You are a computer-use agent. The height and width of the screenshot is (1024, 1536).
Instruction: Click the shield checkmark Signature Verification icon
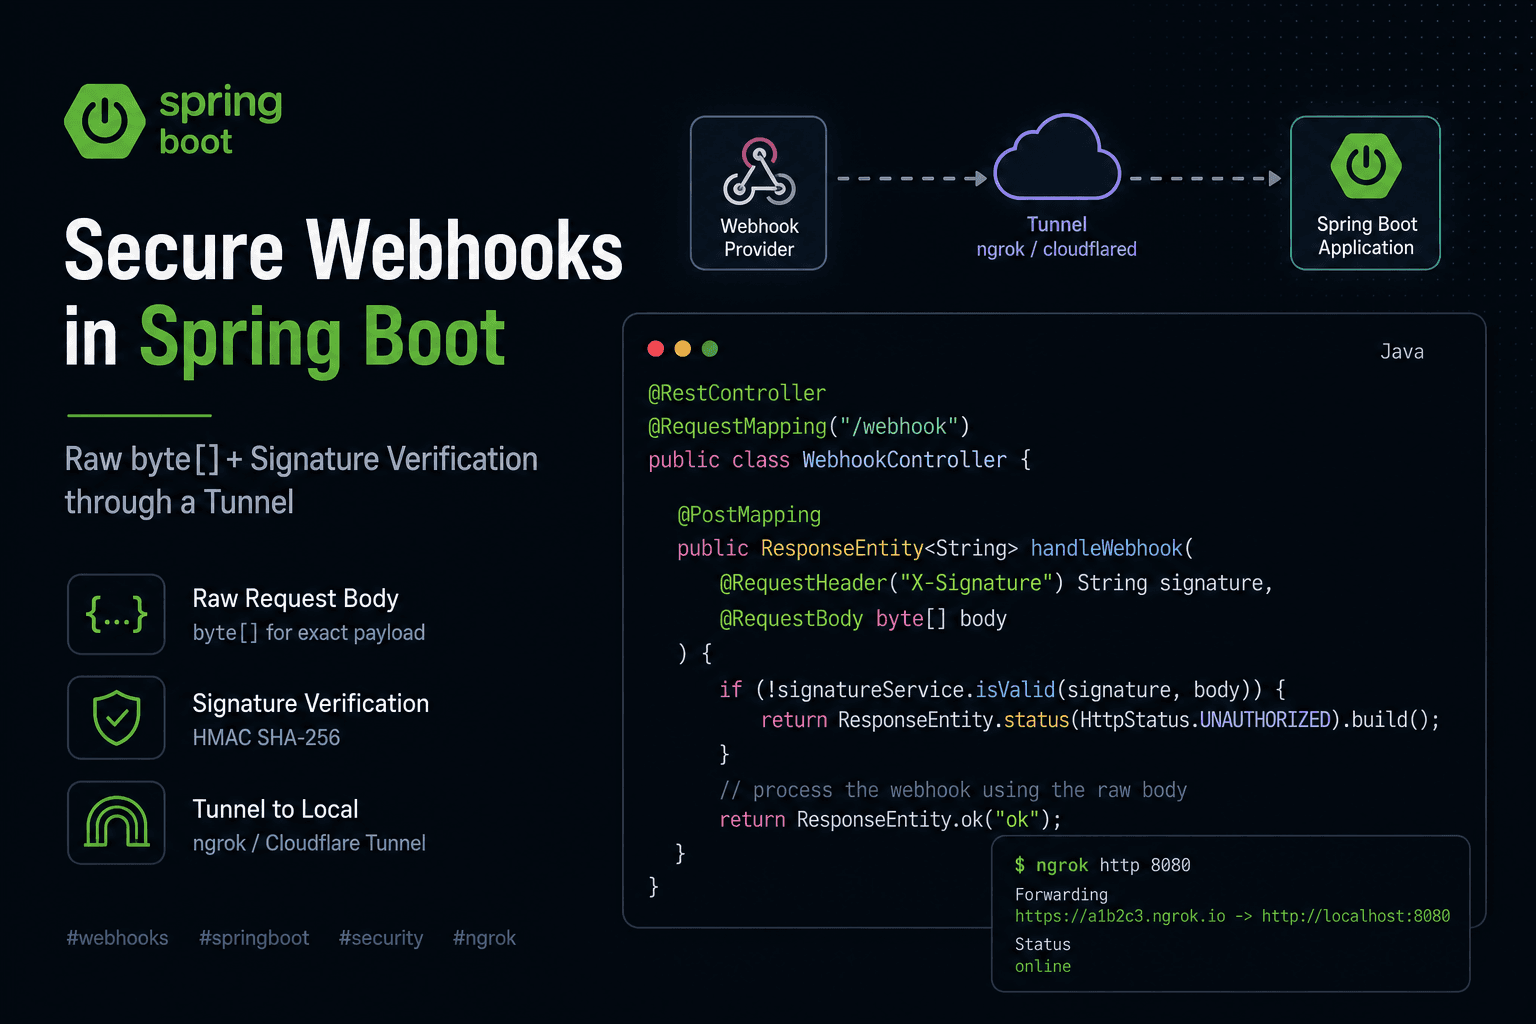click(116, 717)
